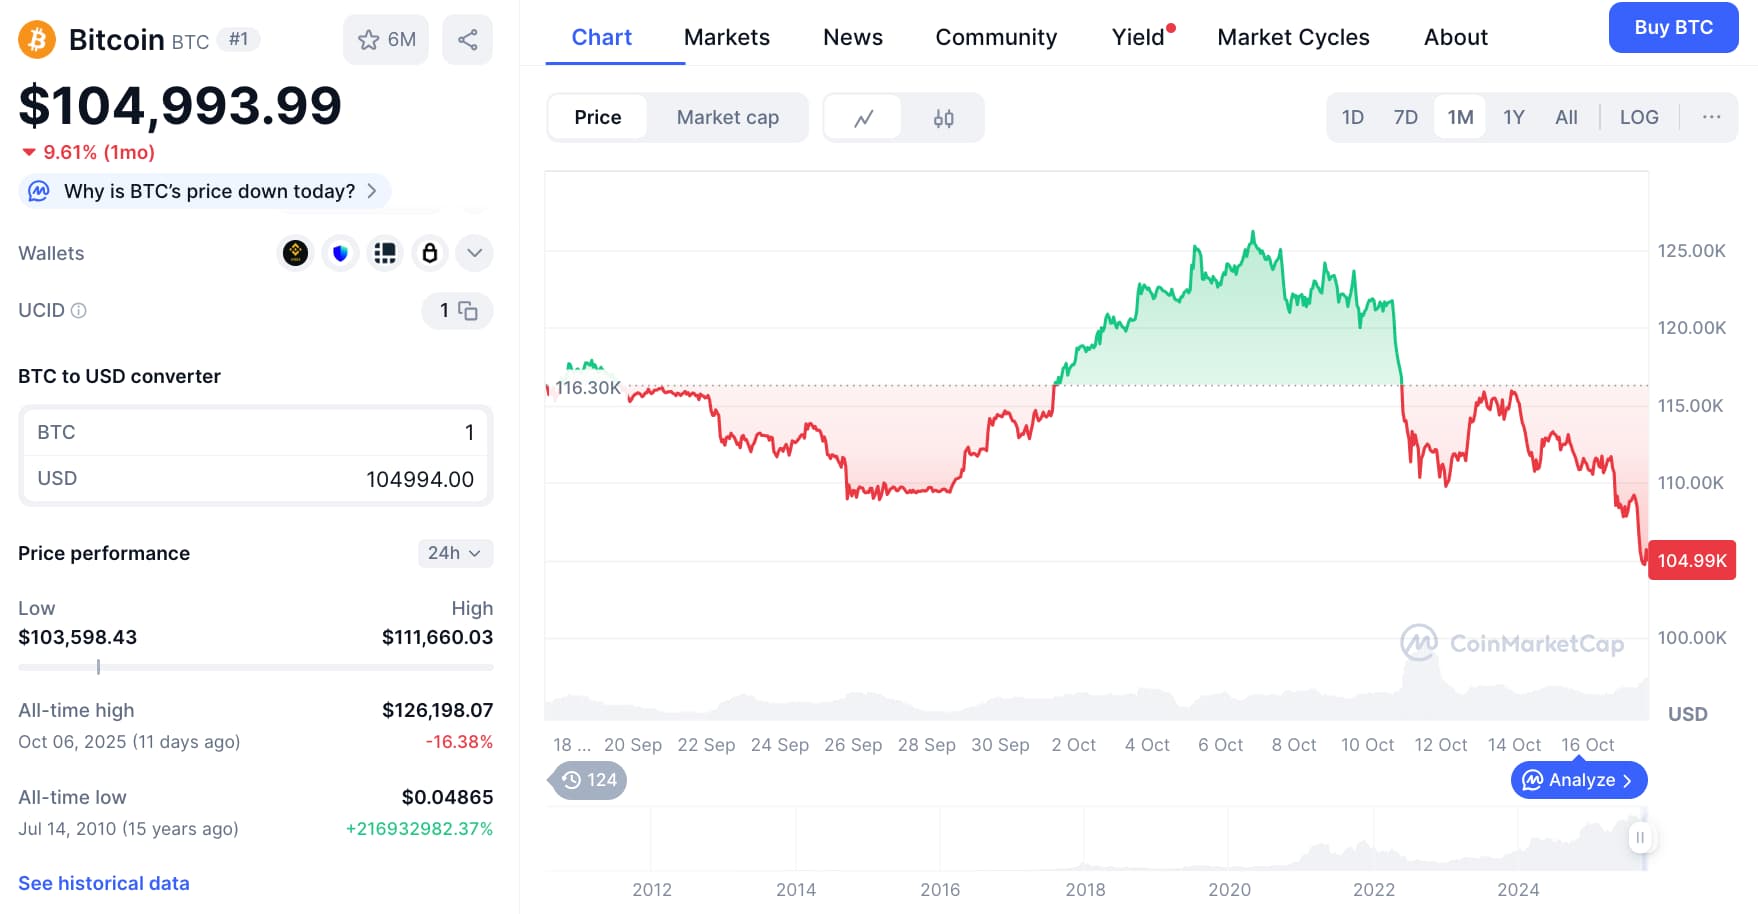Open the blue shield wallet icon

(x=340, y=253)
